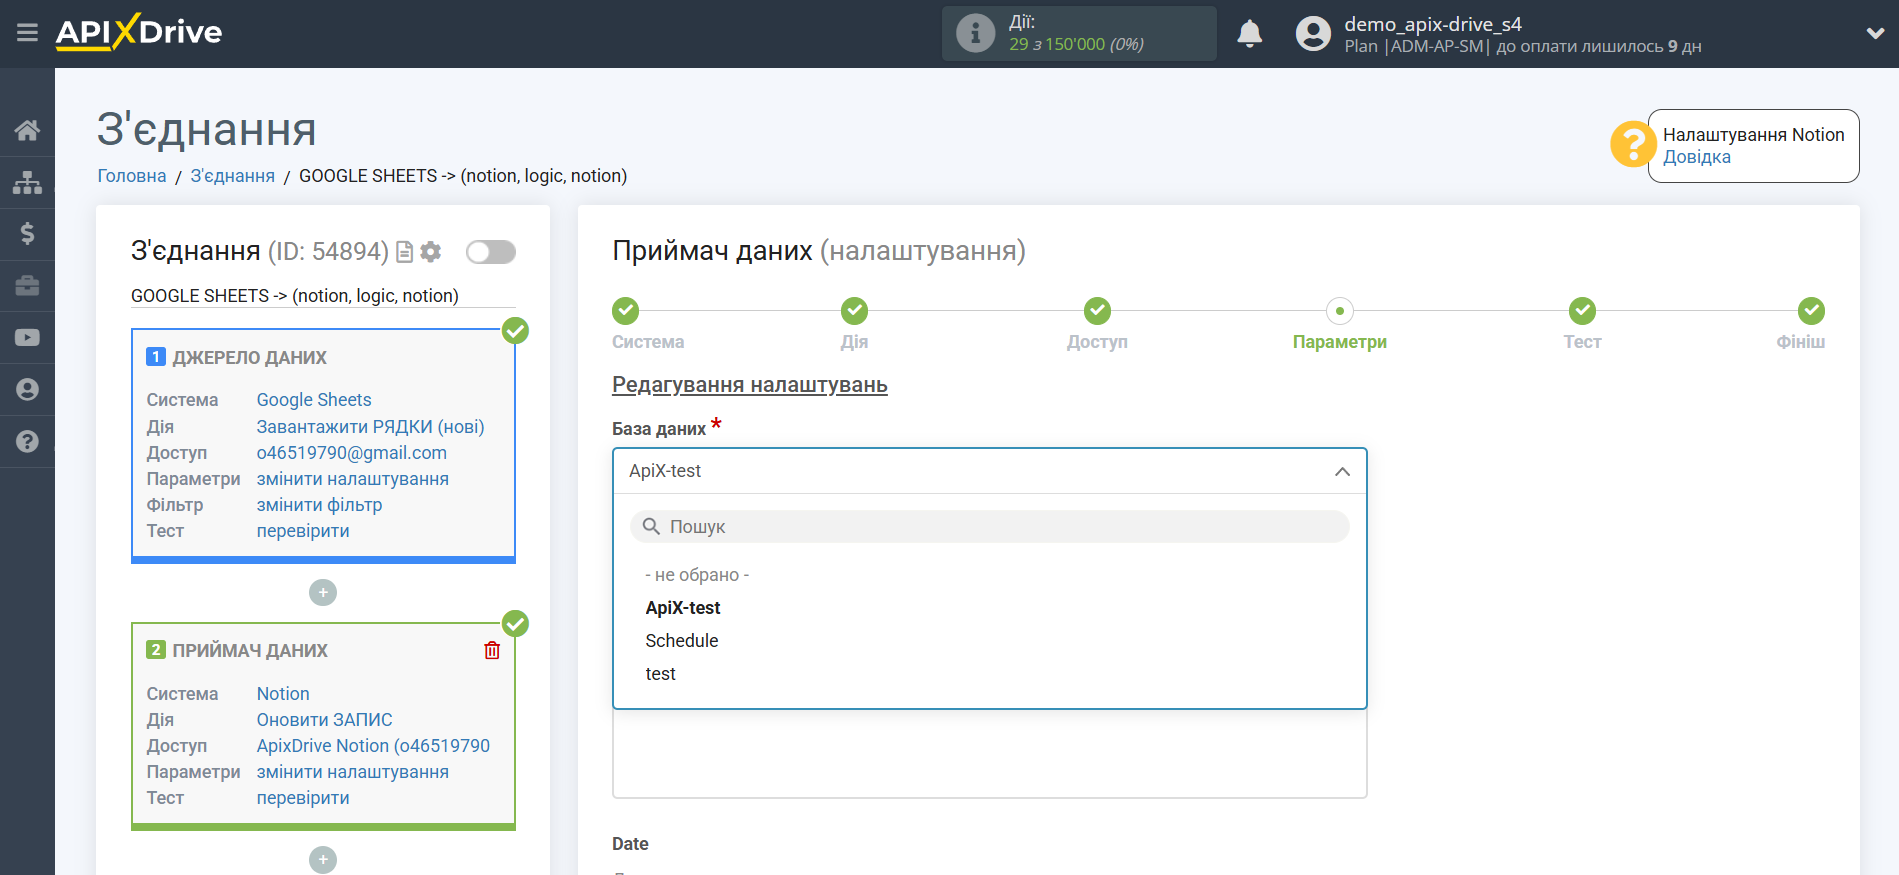Delete the data receiver block
The height and width of the screenshot is (875, 1899).
492,650
